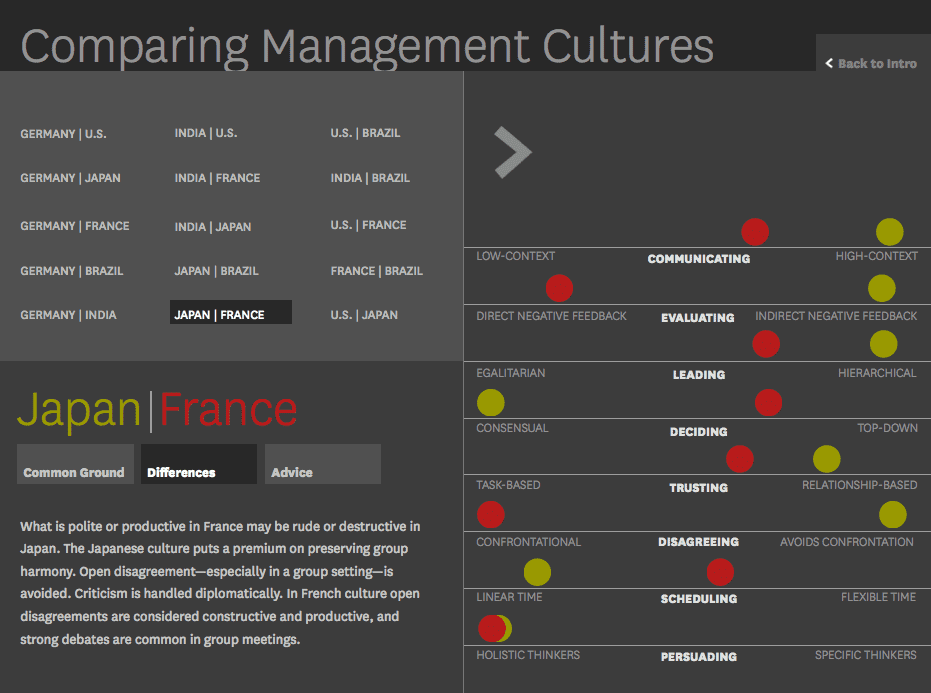Select the India | France comparison

pos(217,178)
